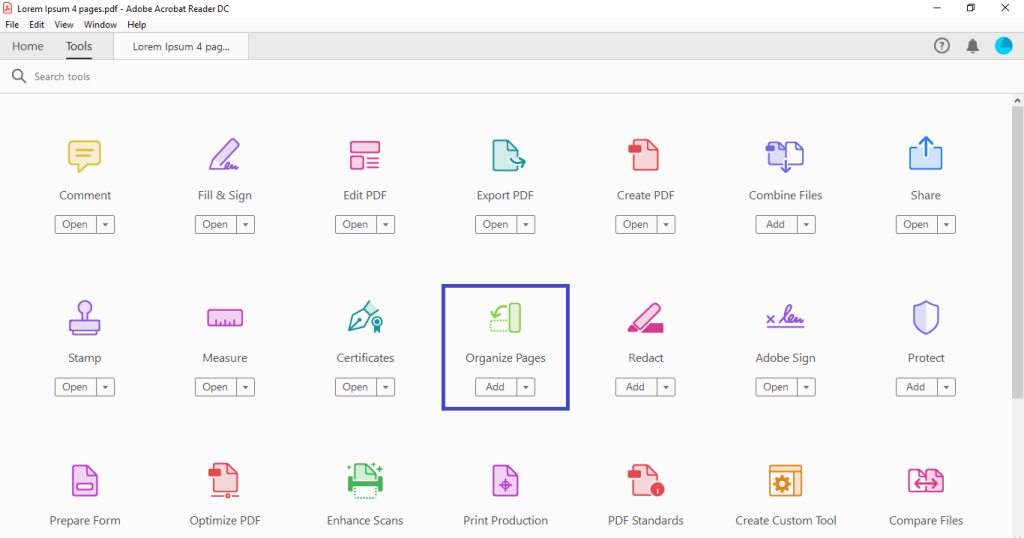Choose the Optimize PDF icon
Image resolution: width=1024 pixels, height=538 pixels.
224,481
